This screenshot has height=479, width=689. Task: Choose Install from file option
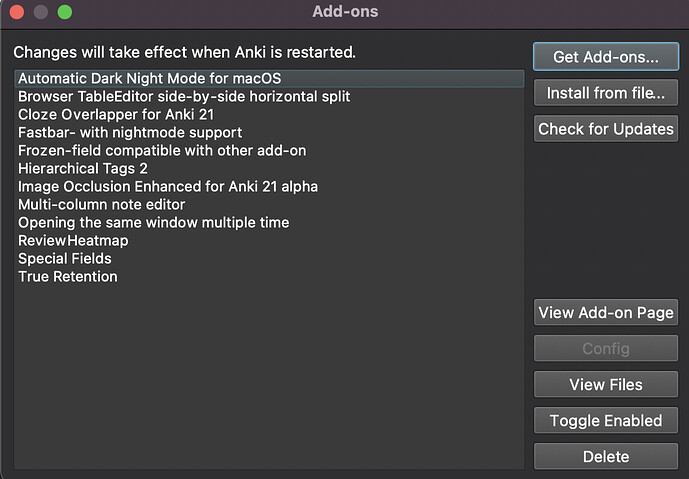(x=606, y=93)
